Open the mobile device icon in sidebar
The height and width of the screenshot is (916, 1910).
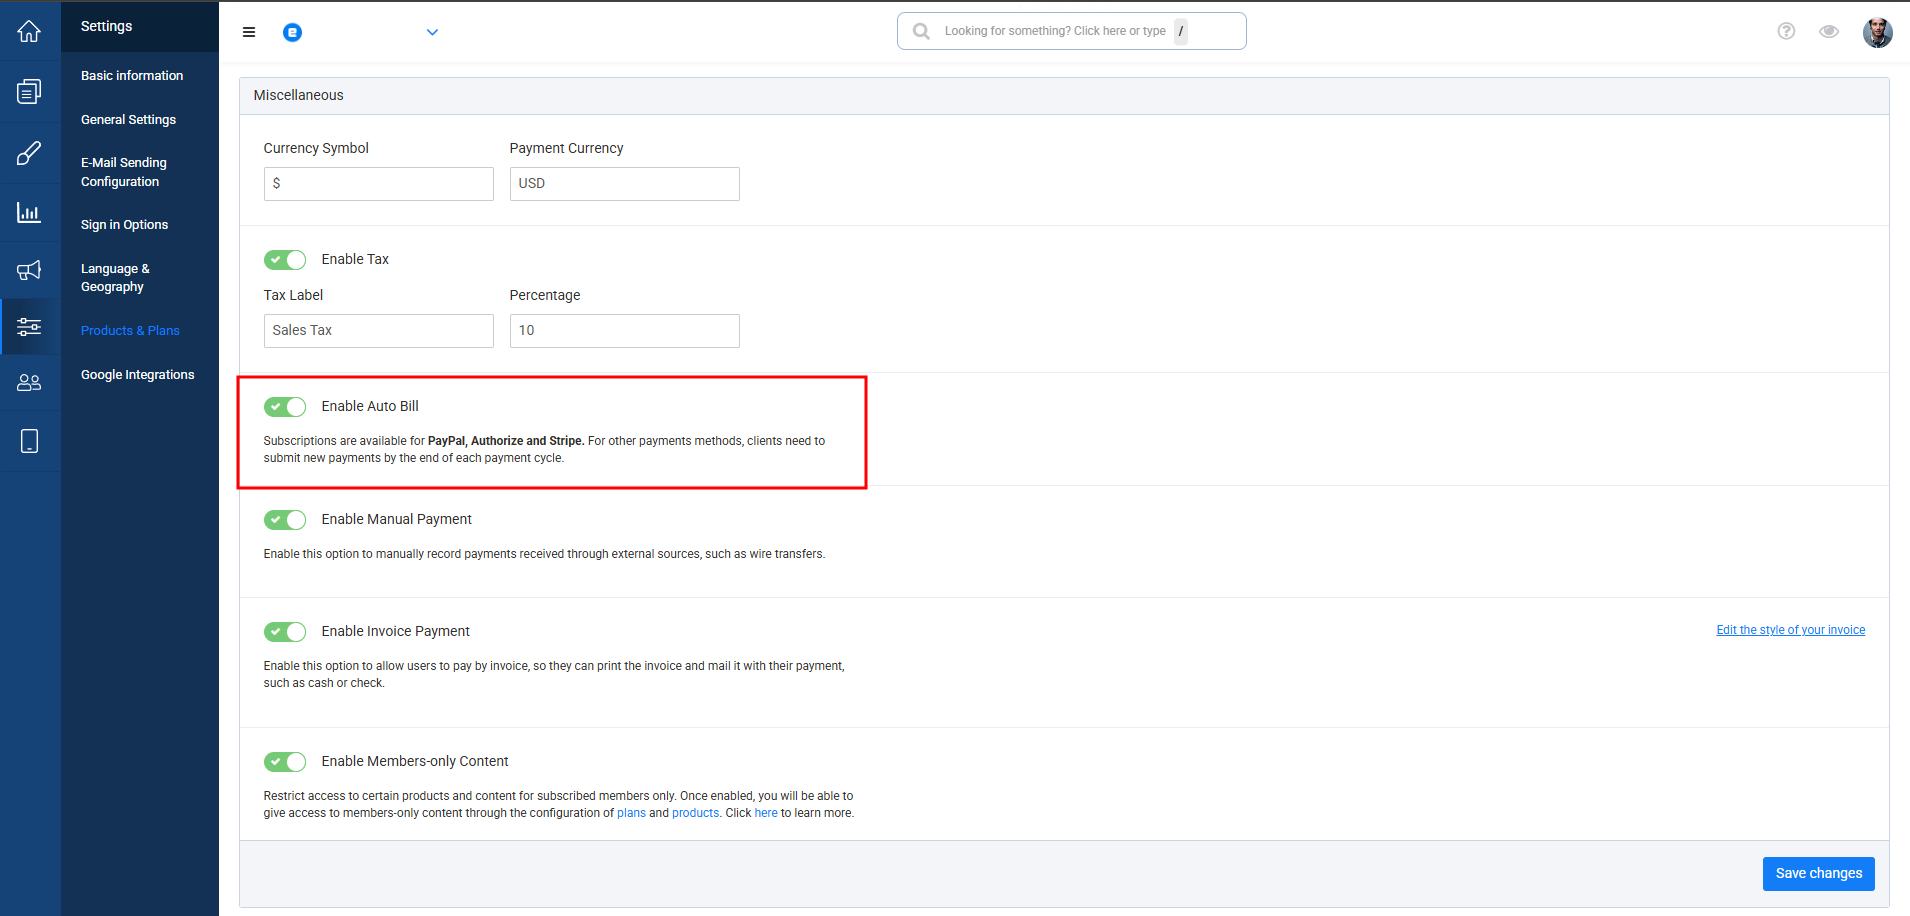pos(29,441)
